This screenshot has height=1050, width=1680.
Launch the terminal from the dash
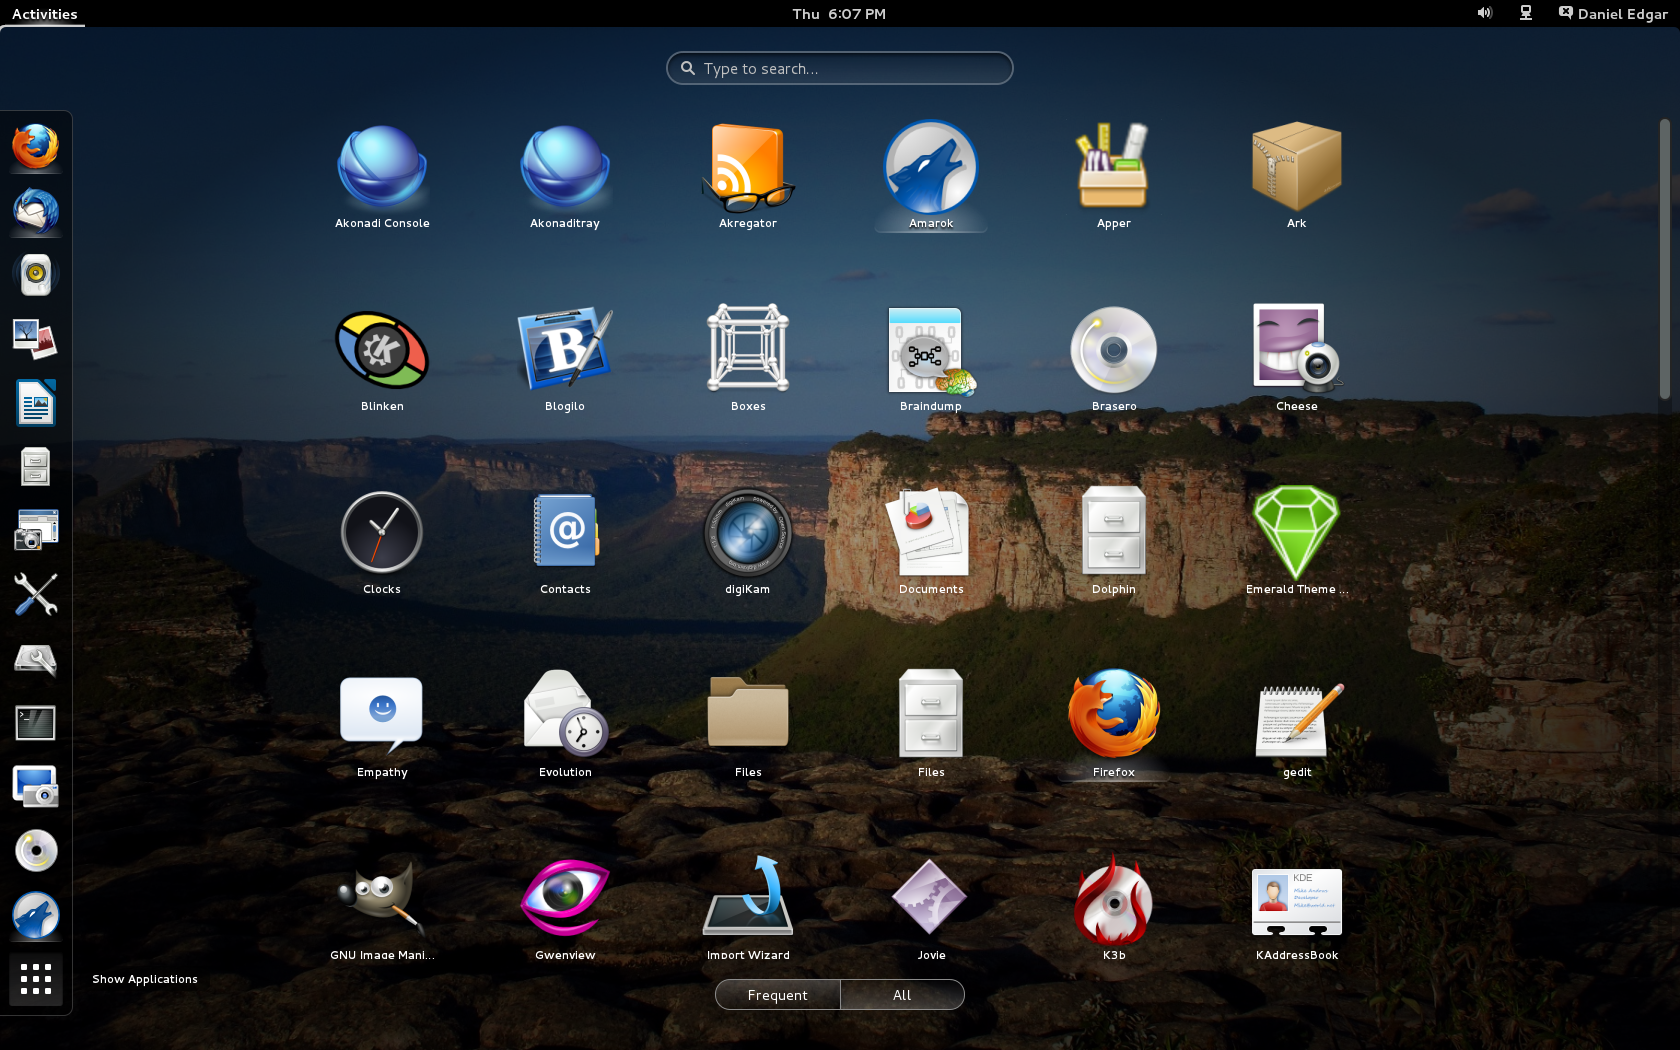[x=36, y=723]
